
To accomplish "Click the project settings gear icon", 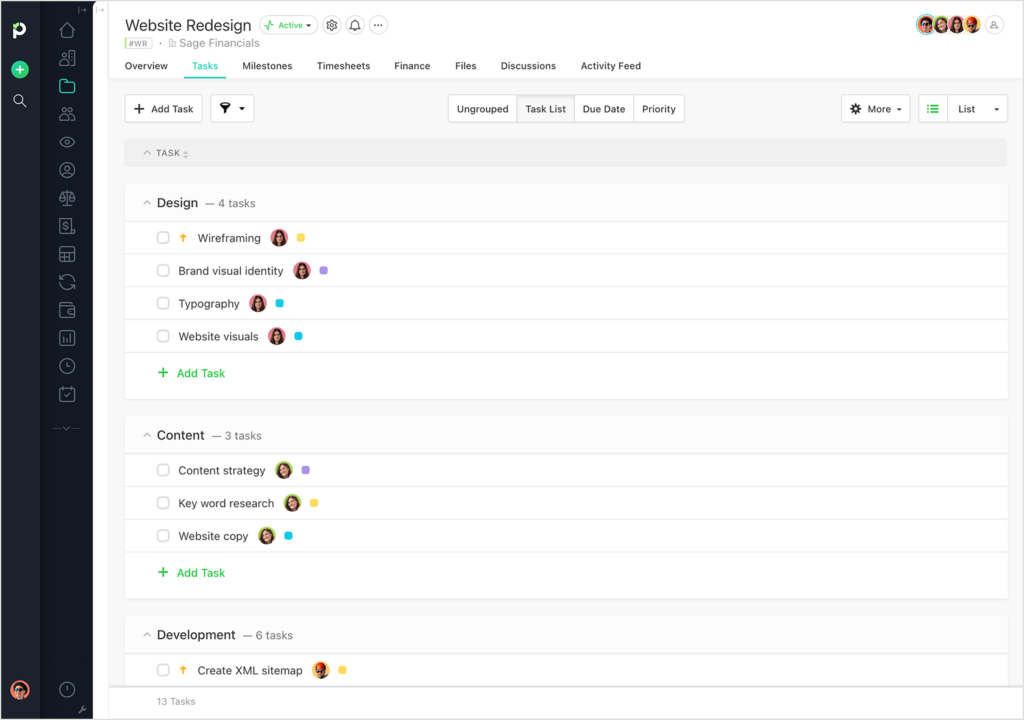I will 332,25.
